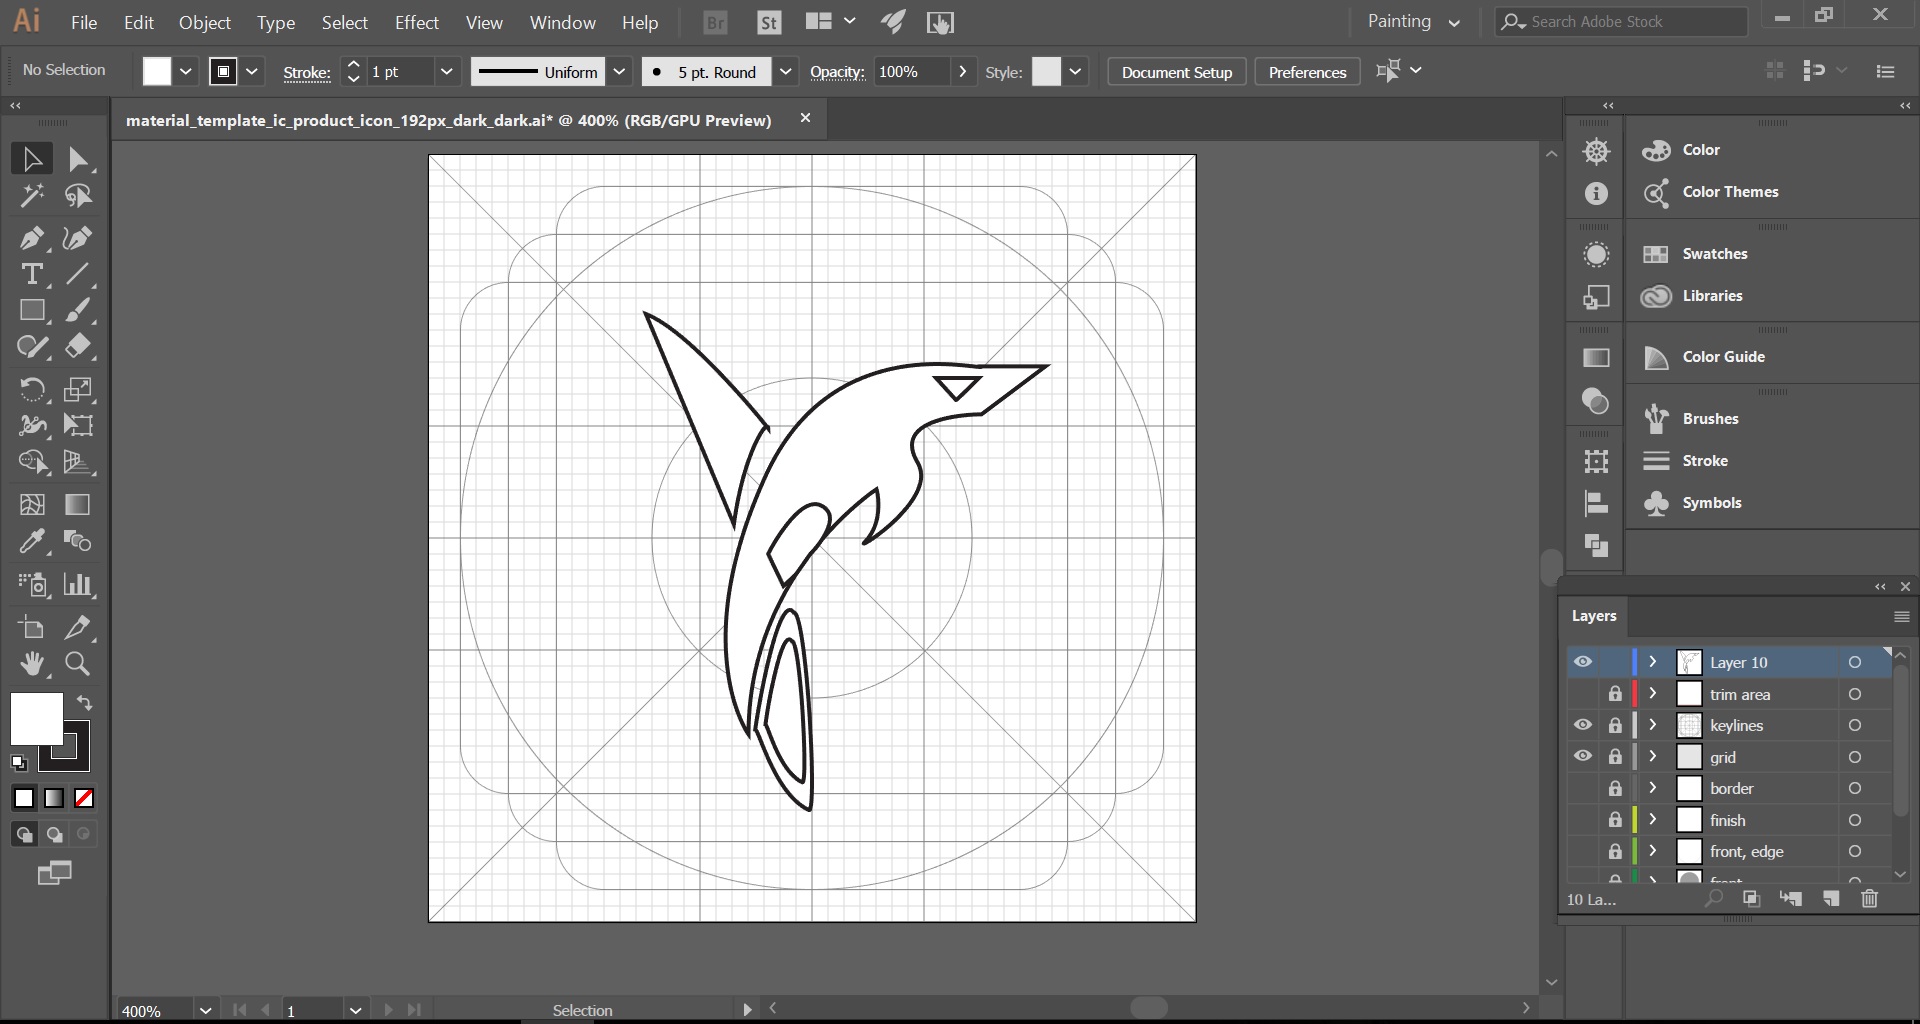Unlock the front, edge layer
This screenshot has width=1920, height=1024.
[1614, 851]
